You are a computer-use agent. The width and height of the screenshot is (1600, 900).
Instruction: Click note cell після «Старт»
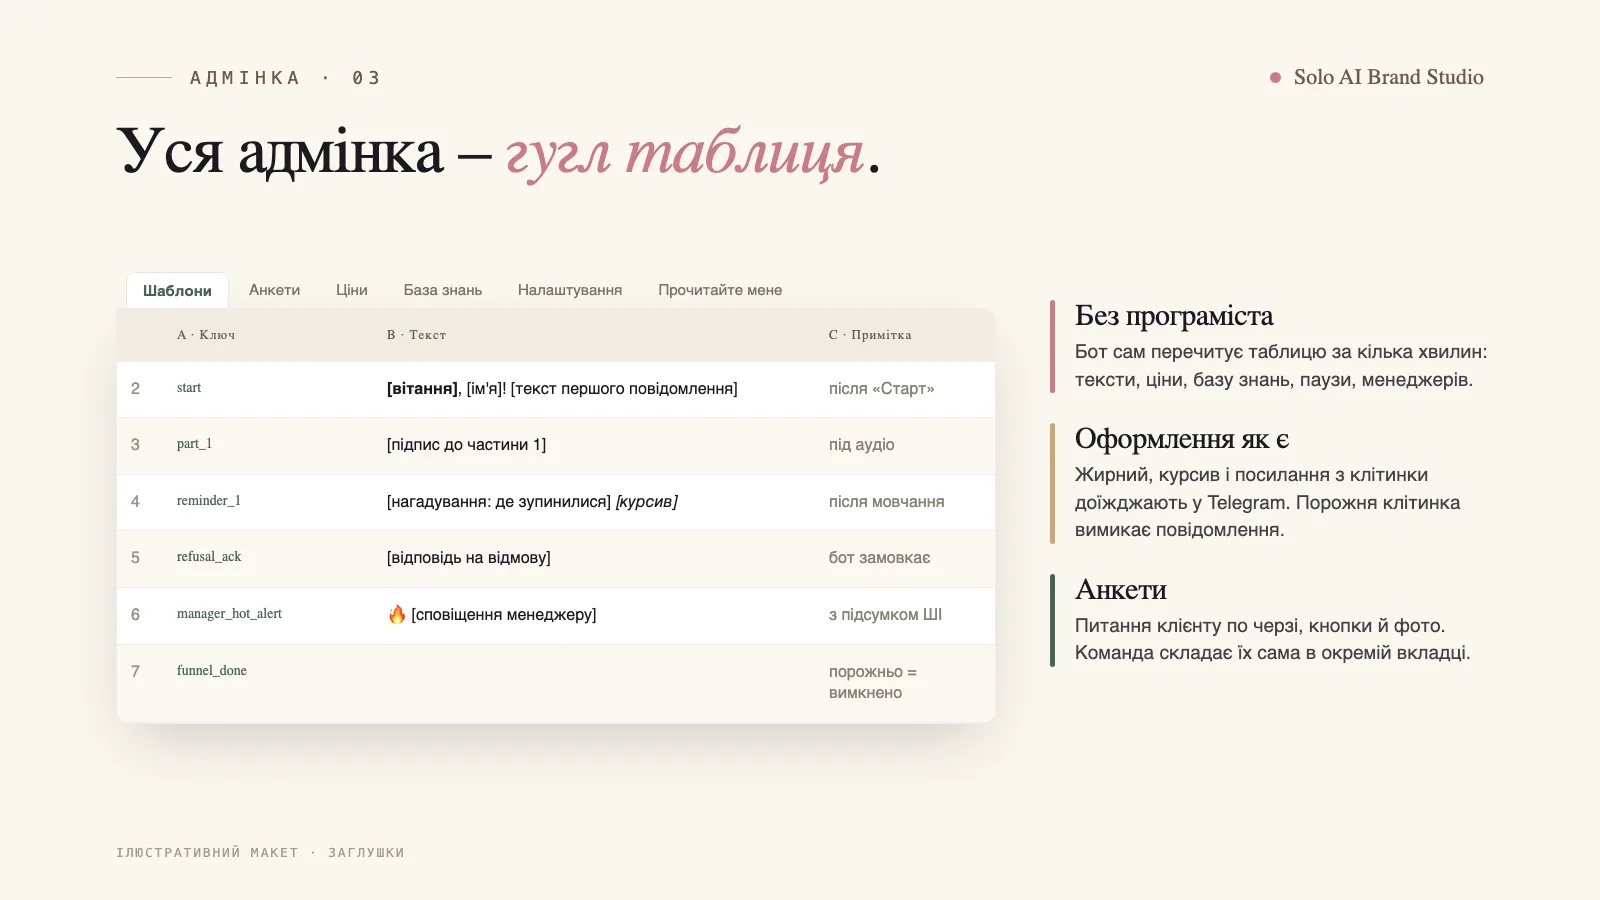[x=881, y=389]
